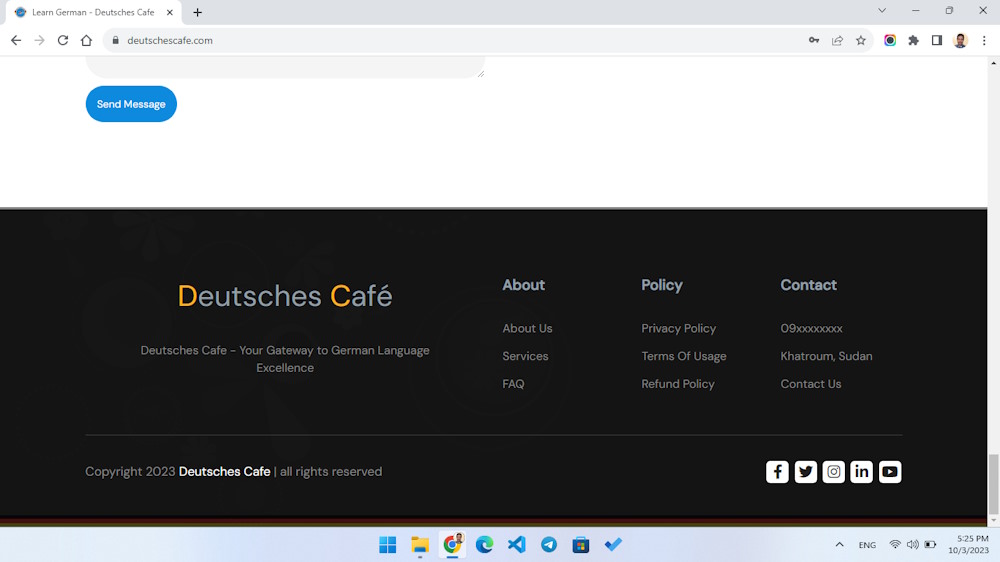1000x562 pixels.
Task: Open the LinkedIn social icon in footer
Action: 861,471
